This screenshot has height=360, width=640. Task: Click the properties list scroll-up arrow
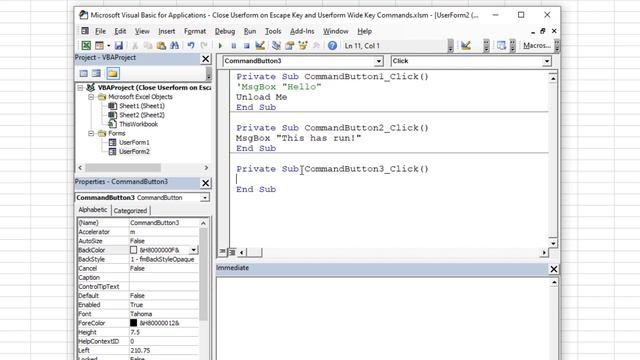(x=203, y=223)
